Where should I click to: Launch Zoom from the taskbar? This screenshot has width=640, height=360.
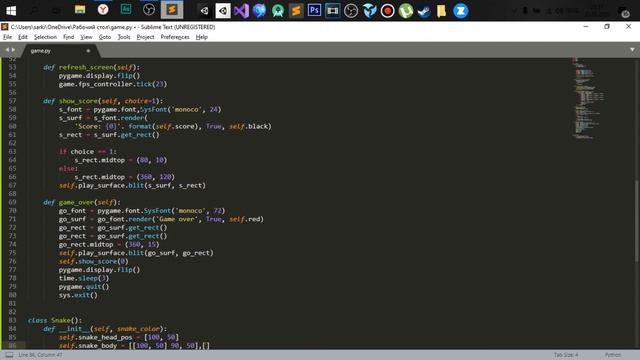pos(460,11)
